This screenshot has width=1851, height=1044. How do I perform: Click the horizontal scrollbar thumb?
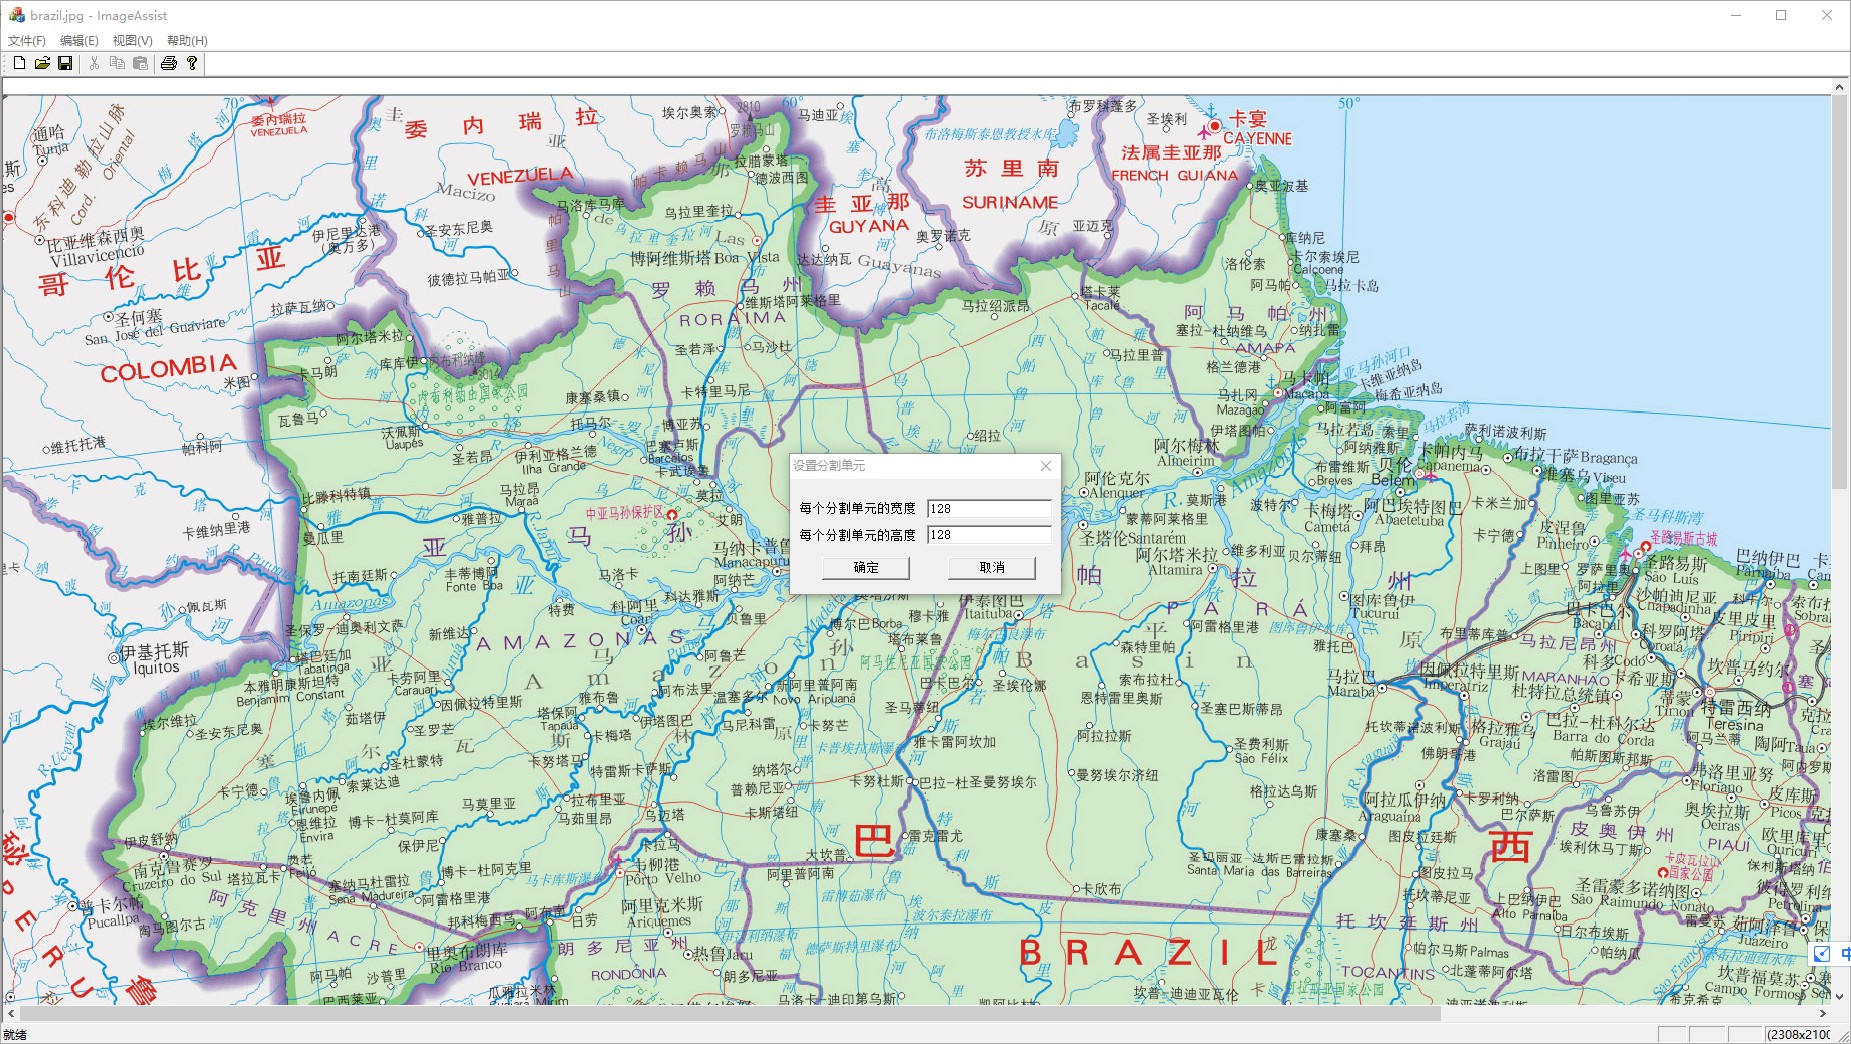[729, 1013]
